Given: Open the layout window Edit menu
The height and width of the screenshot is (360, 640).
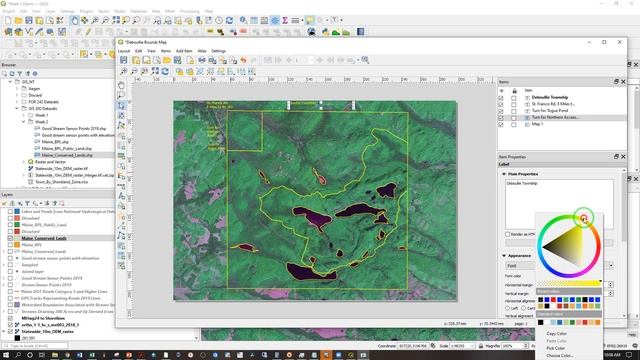Looking at the screenshot, I should click(x=138, y=51).
